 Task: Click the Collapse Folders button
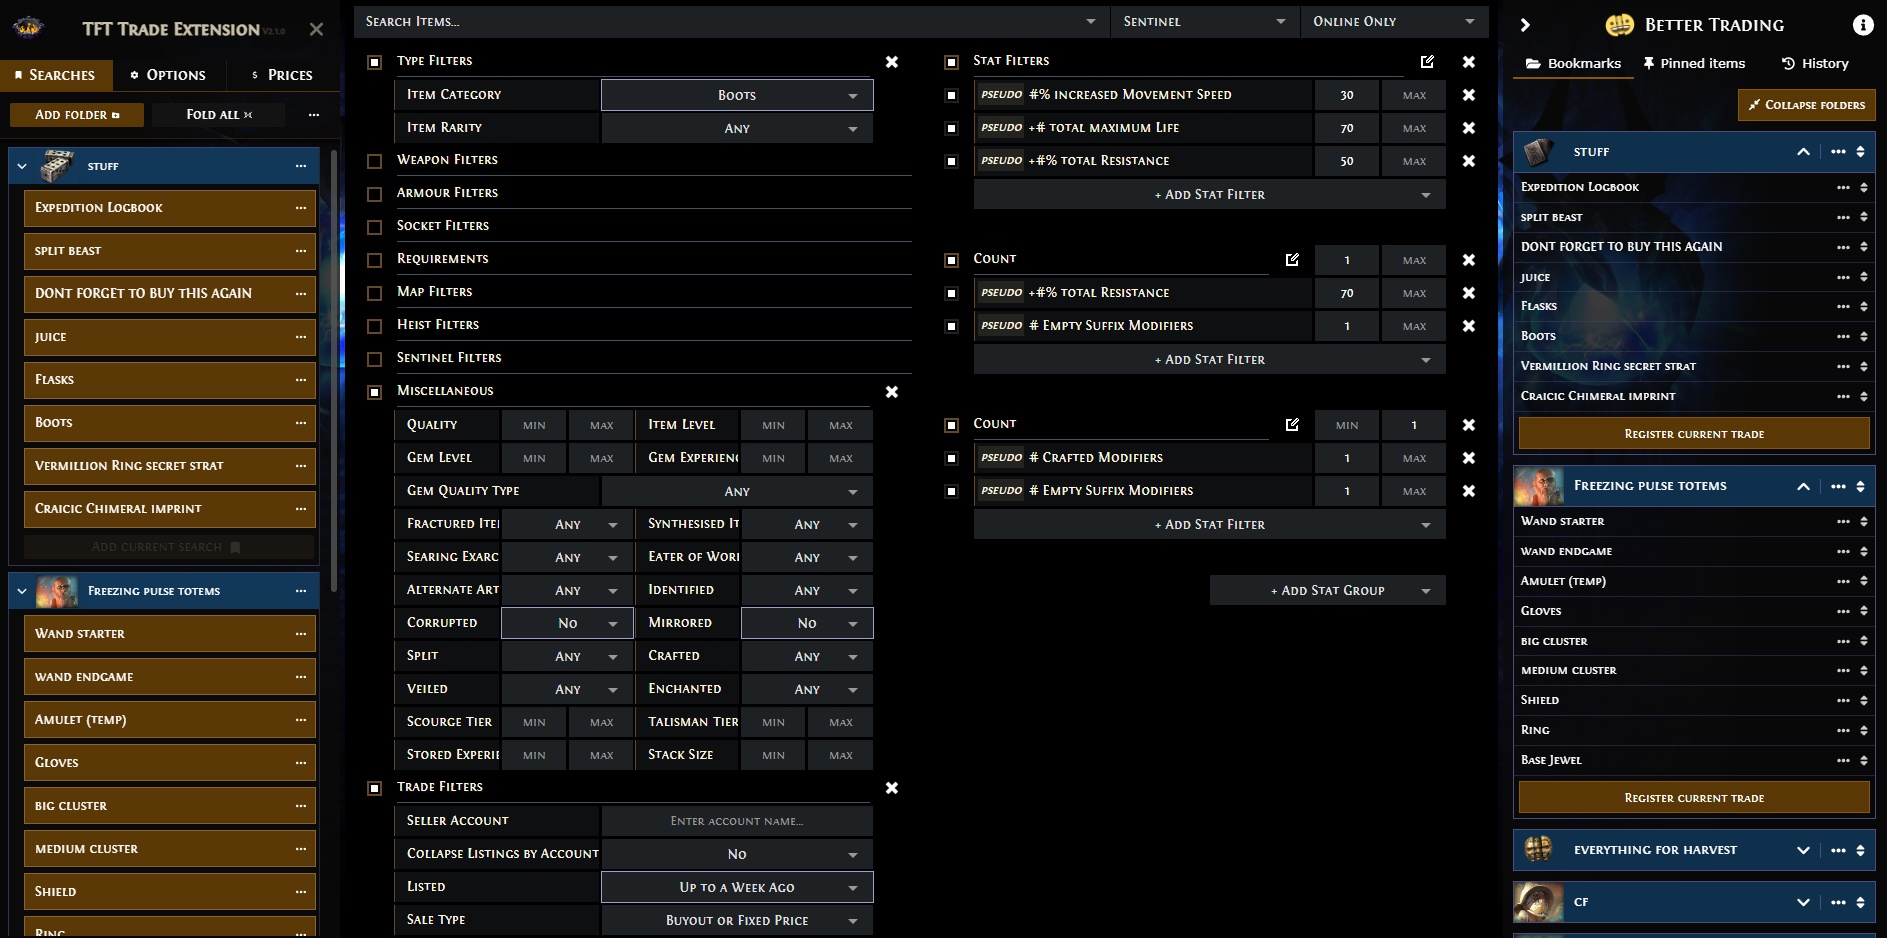pyautogui.click(x=1807, y=105)
